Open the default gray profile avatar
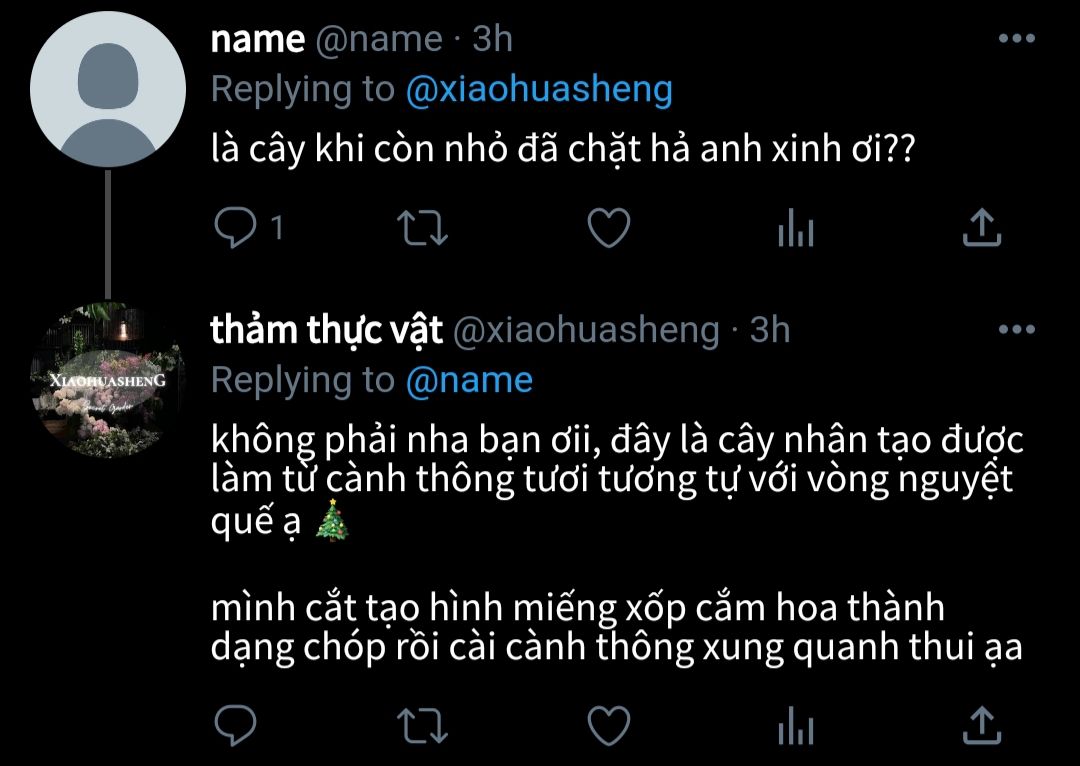This screenshot has height=766, width=1080. (108, 89)
